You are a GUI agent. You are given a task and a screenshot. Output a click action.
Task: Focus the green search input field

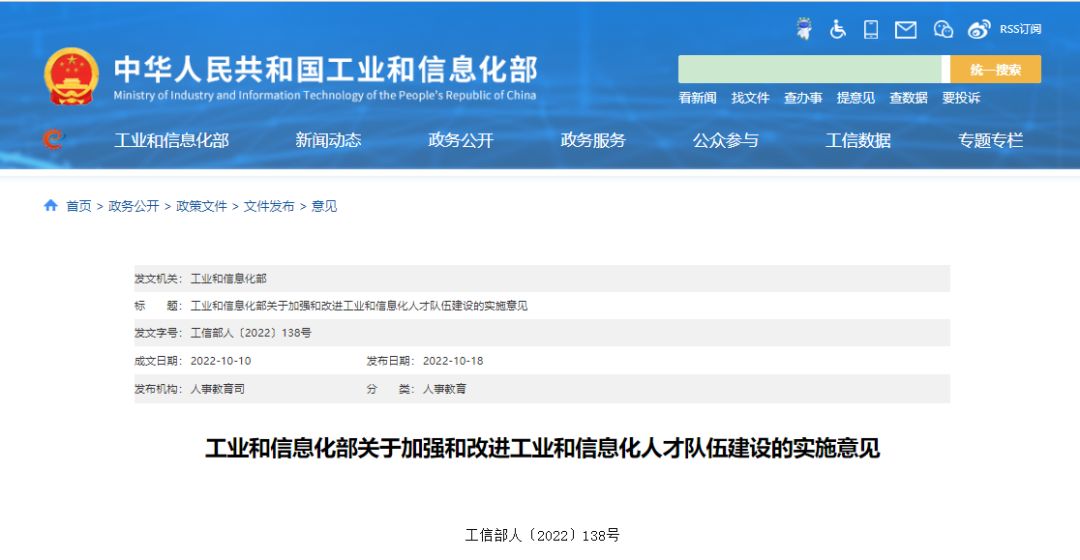coord(810,69)
